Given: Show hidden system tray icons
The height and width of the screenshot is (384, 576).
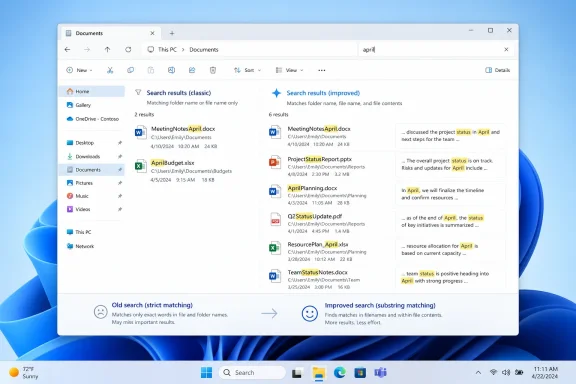Looking at the screenshot, I should click(x=478, y=373).
